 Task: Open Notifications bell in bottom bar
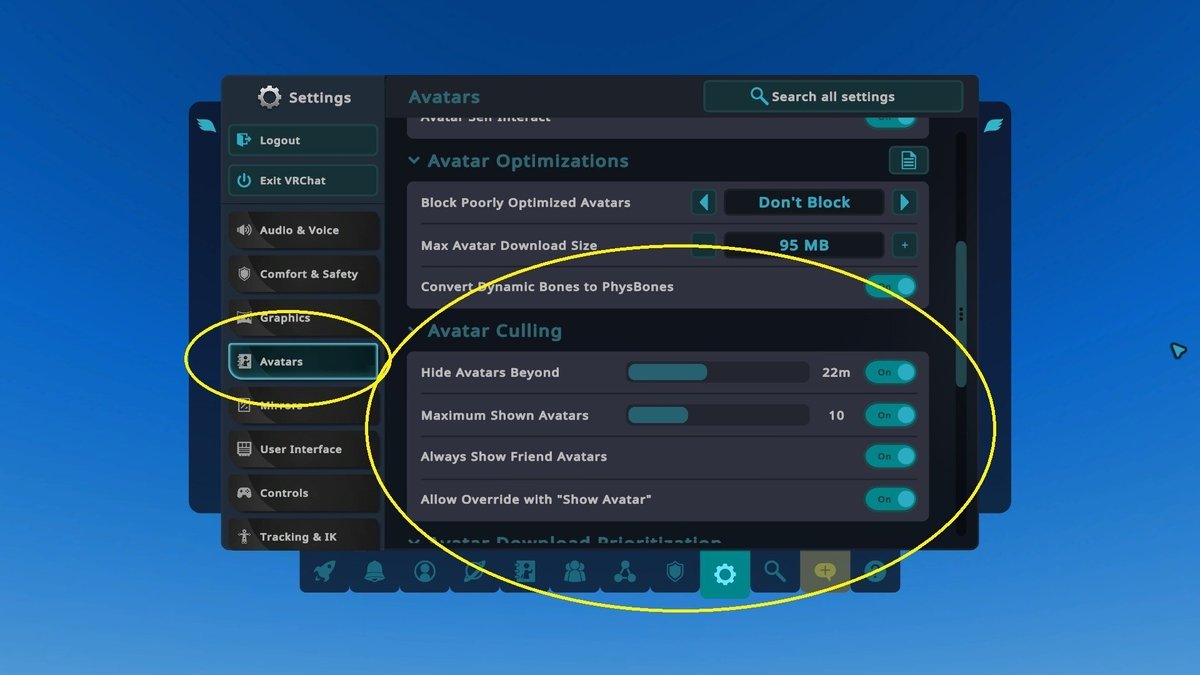point(375,572)
